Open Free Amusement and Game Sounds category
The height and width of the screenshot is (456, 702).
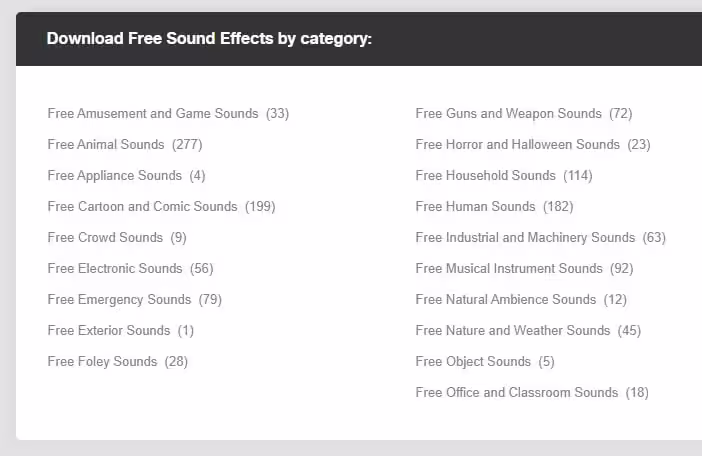point(153,114)
